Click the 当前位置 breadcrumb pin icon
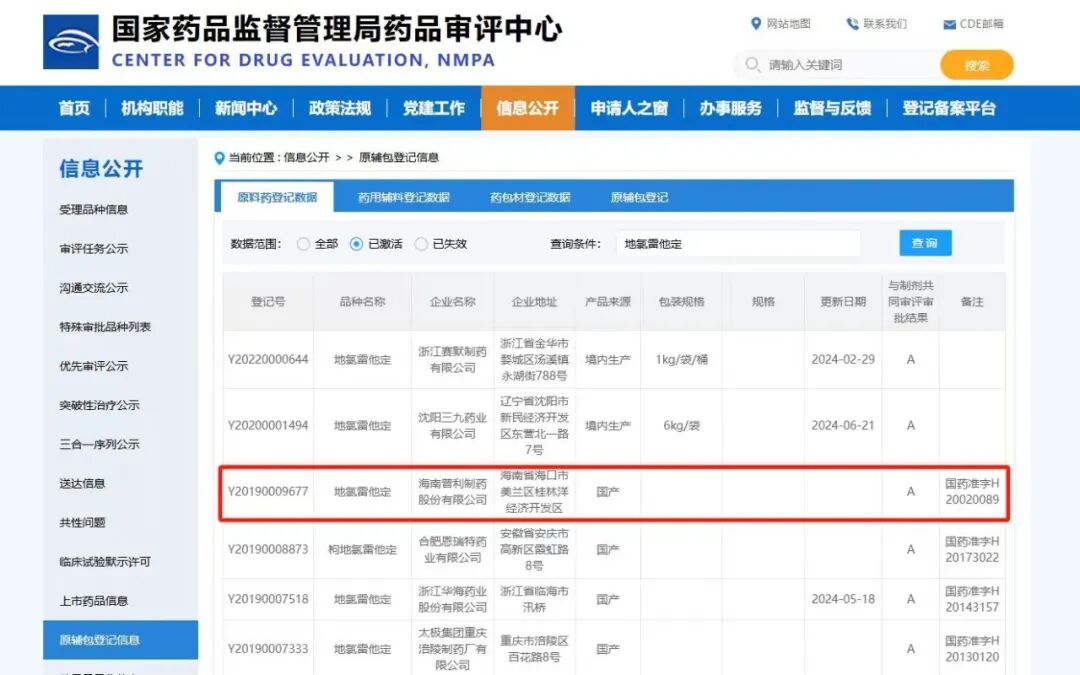Screen dimensions: 1080x675 click(x=220, y=158)
